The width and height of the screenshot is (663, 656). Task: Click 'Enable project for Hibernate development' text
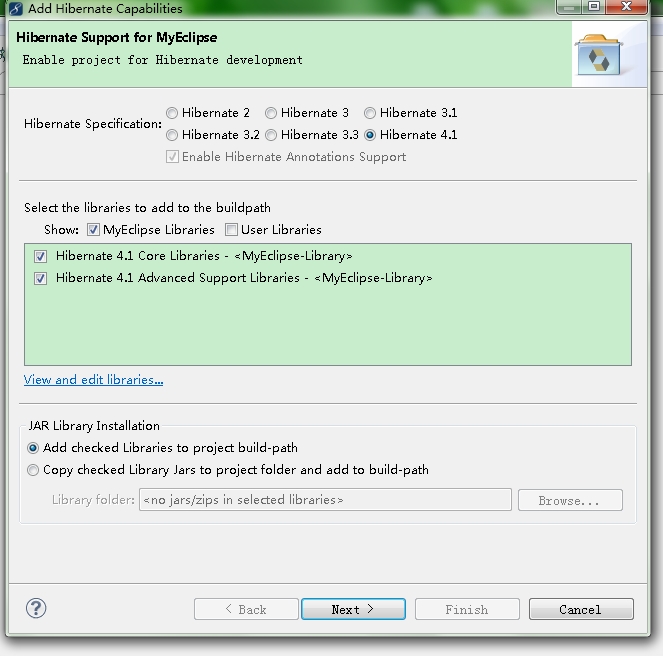click(162, 60)
